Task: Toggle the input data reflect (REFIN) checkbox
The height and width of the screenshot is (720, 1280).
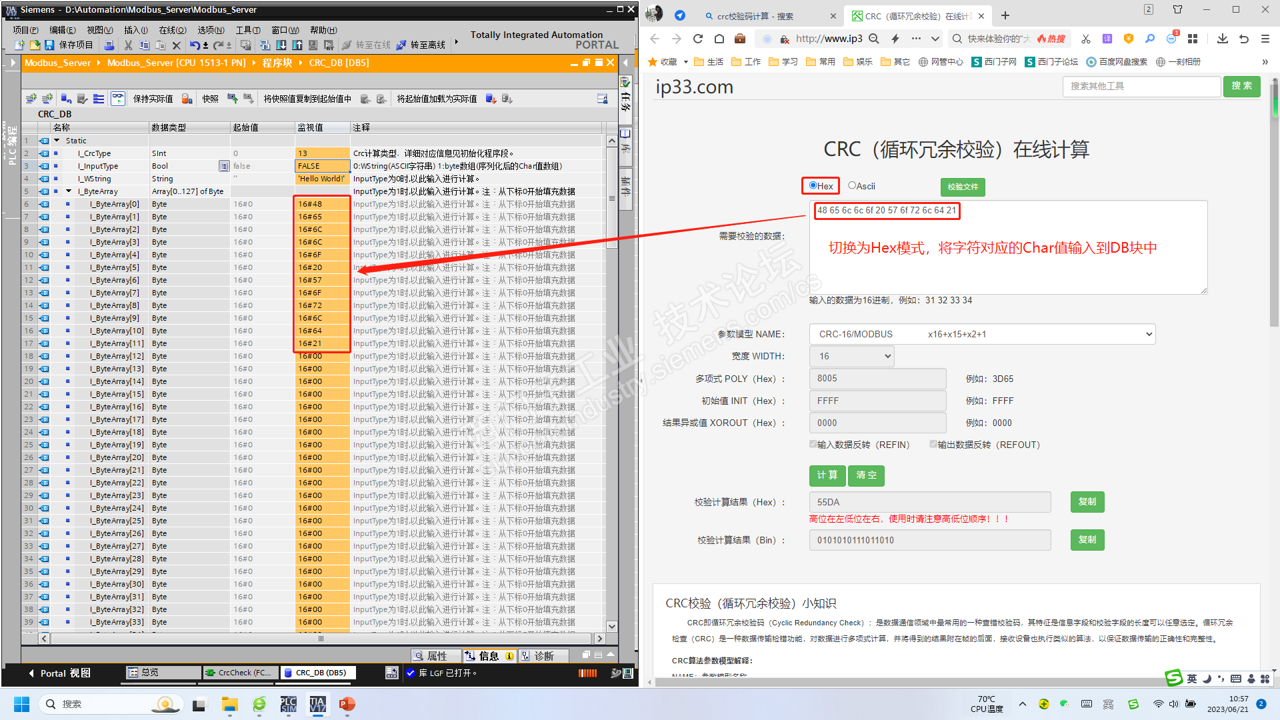Action: point(814,444)
